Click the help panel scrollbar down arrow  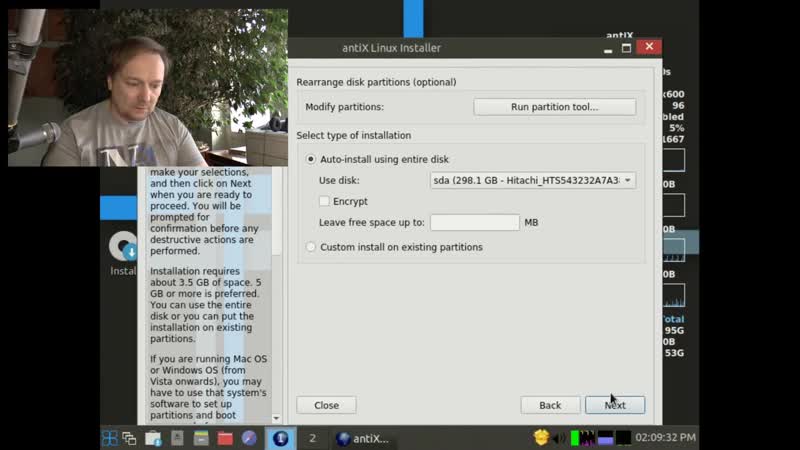276,418
